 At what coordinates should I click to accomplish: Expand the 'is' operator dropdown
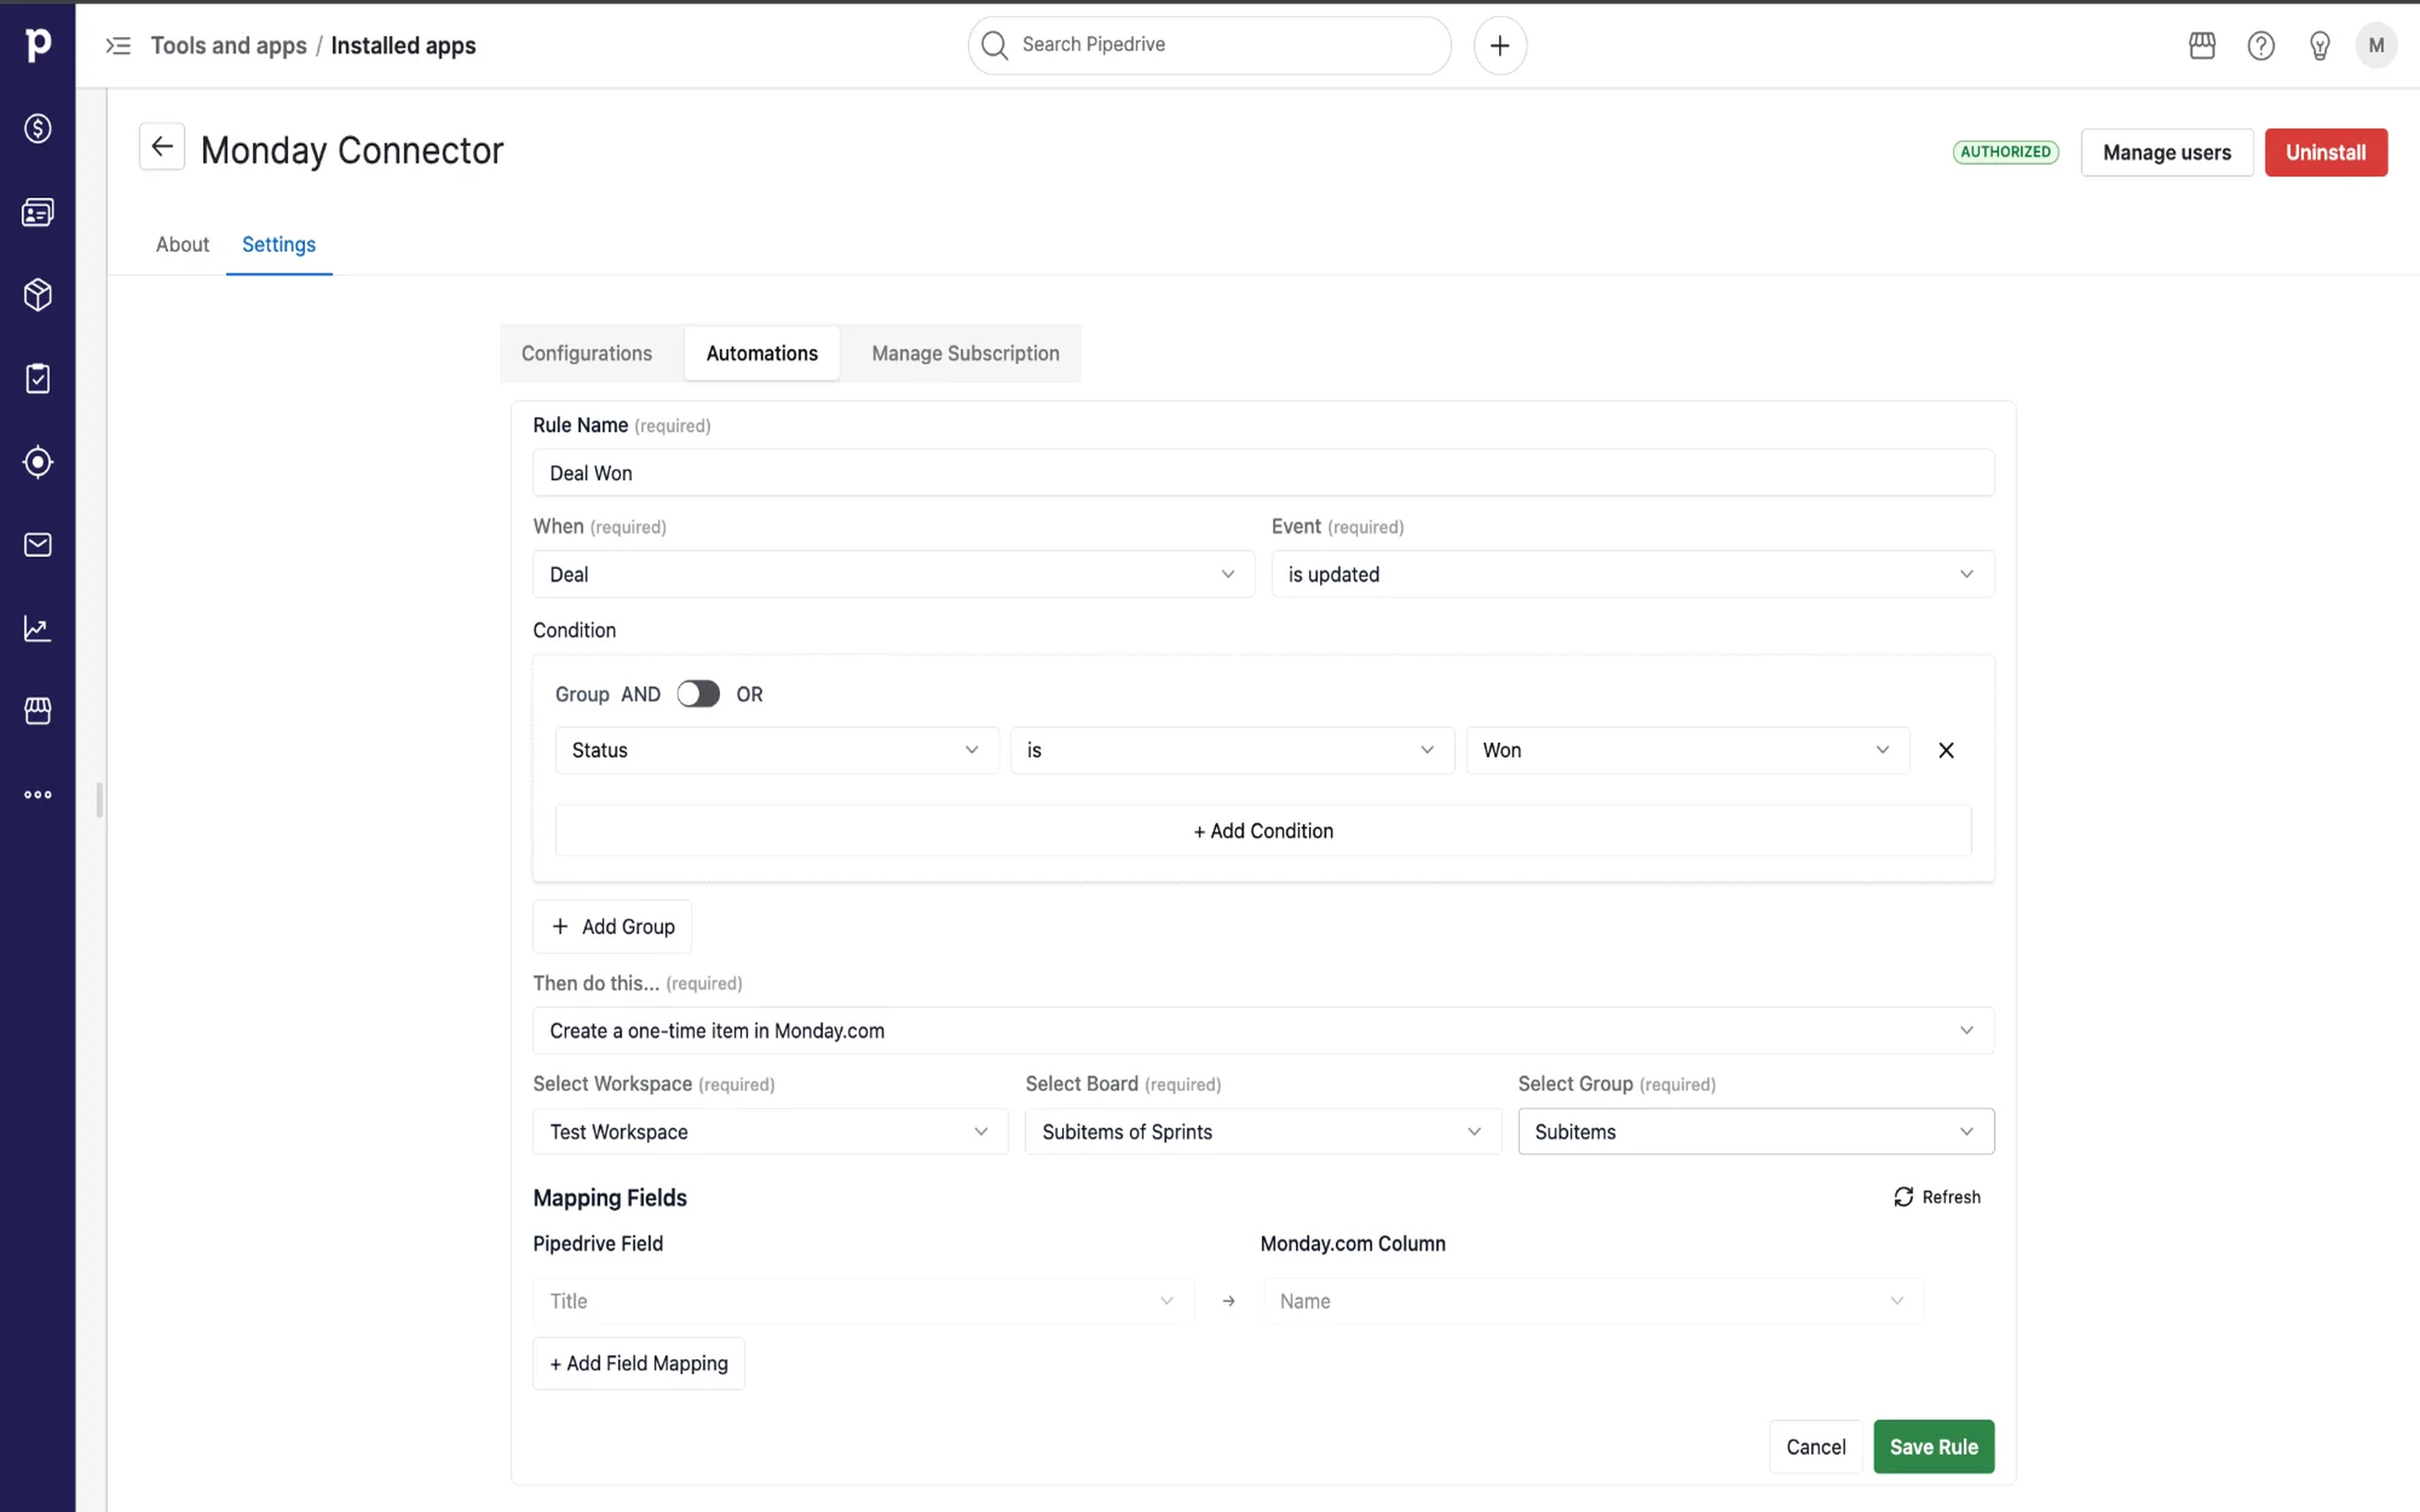[1232, 750]
